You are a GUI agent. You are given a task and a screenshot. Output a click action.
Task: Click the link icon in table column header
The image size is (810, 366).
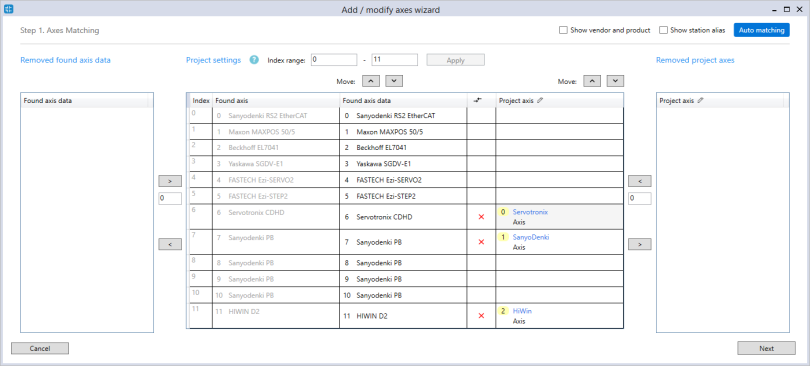coord(478,101)
